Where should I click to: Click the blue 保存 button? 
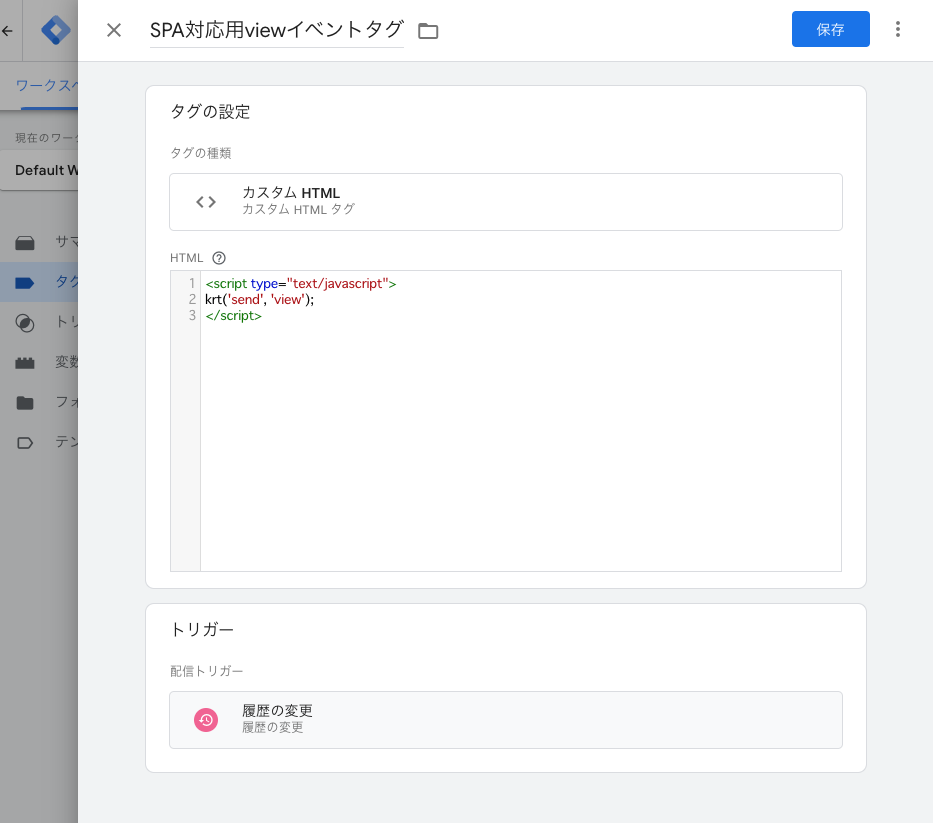point(830,29)
